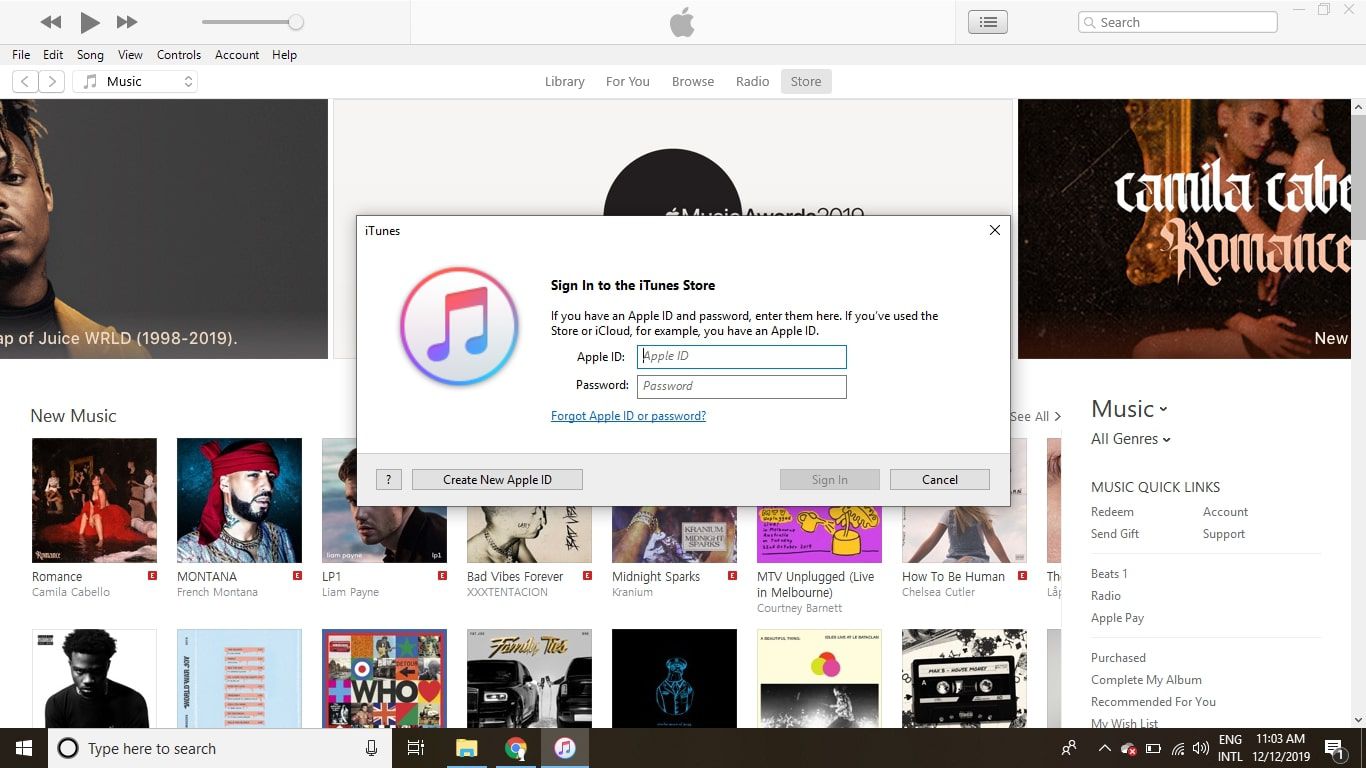Open the Juice WRLD banner
The width and height of the screenshot is (1366, 768).
click(x=164, y=229)
